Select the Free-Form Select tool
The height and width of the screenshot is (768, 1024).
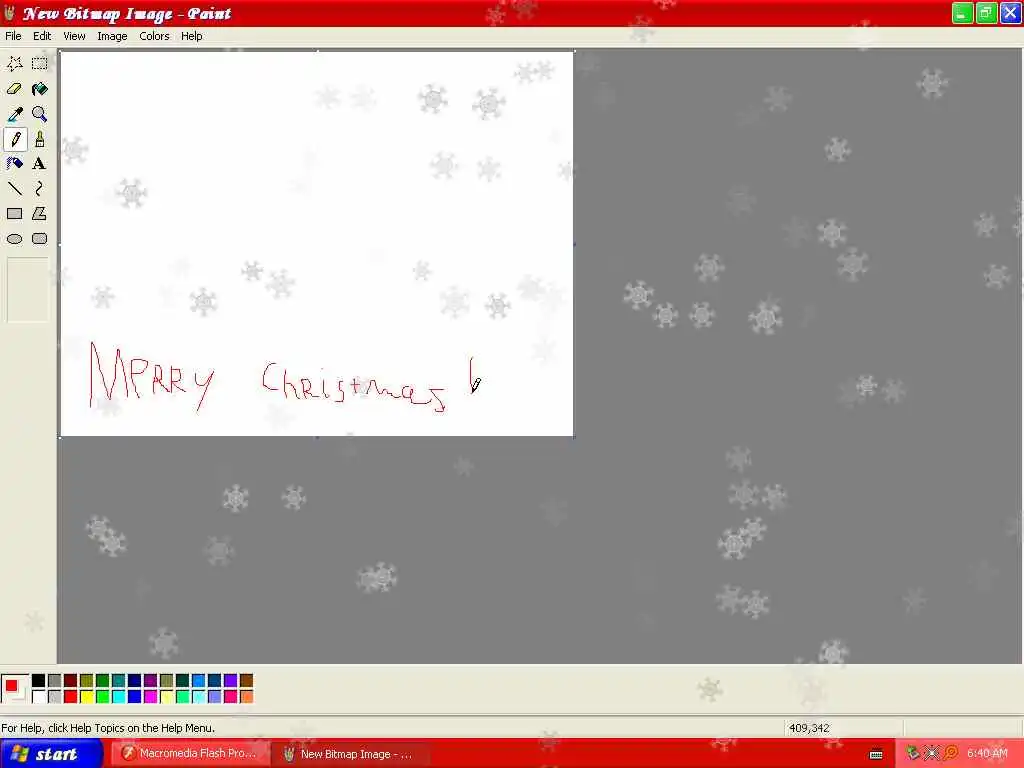pyautogui.click(x=14, y=63)
